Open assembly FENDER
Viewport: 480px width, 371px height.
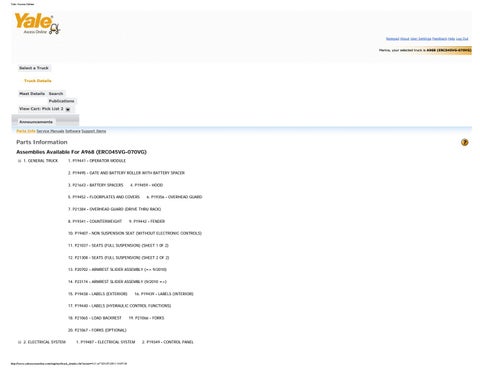coord(147,221)
